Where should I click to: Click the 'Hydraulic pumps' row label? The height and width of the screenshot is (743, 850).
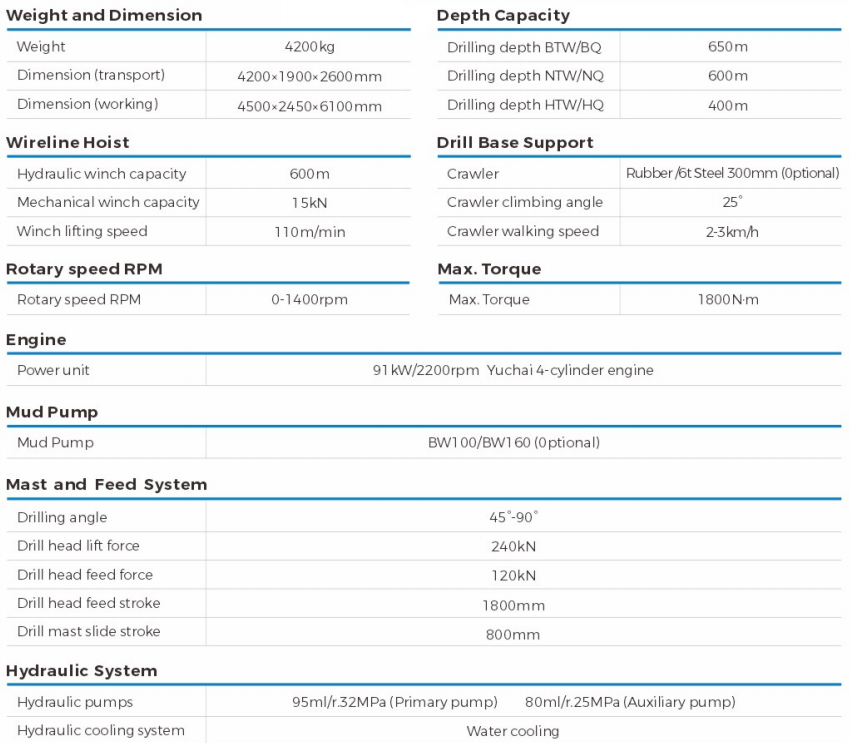[75, 702]
